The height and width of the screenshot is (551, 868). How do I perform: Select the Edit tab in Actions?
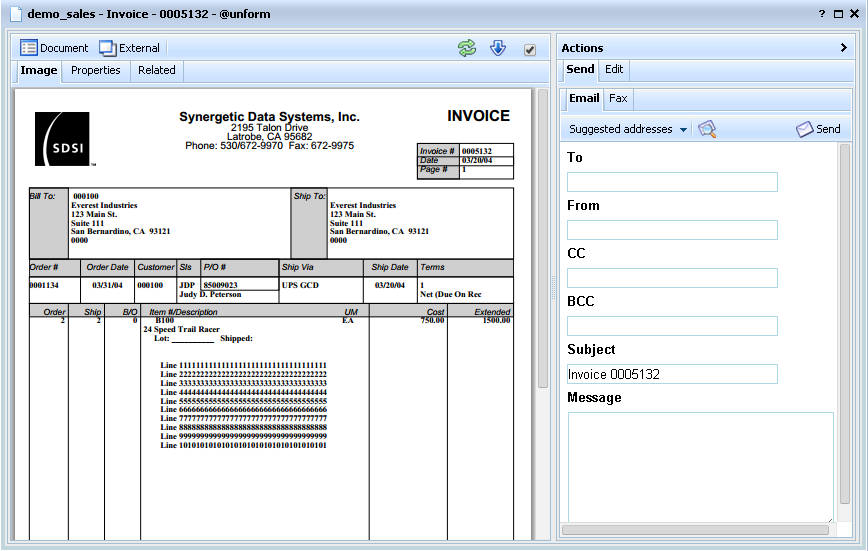[x=614, y=69]
